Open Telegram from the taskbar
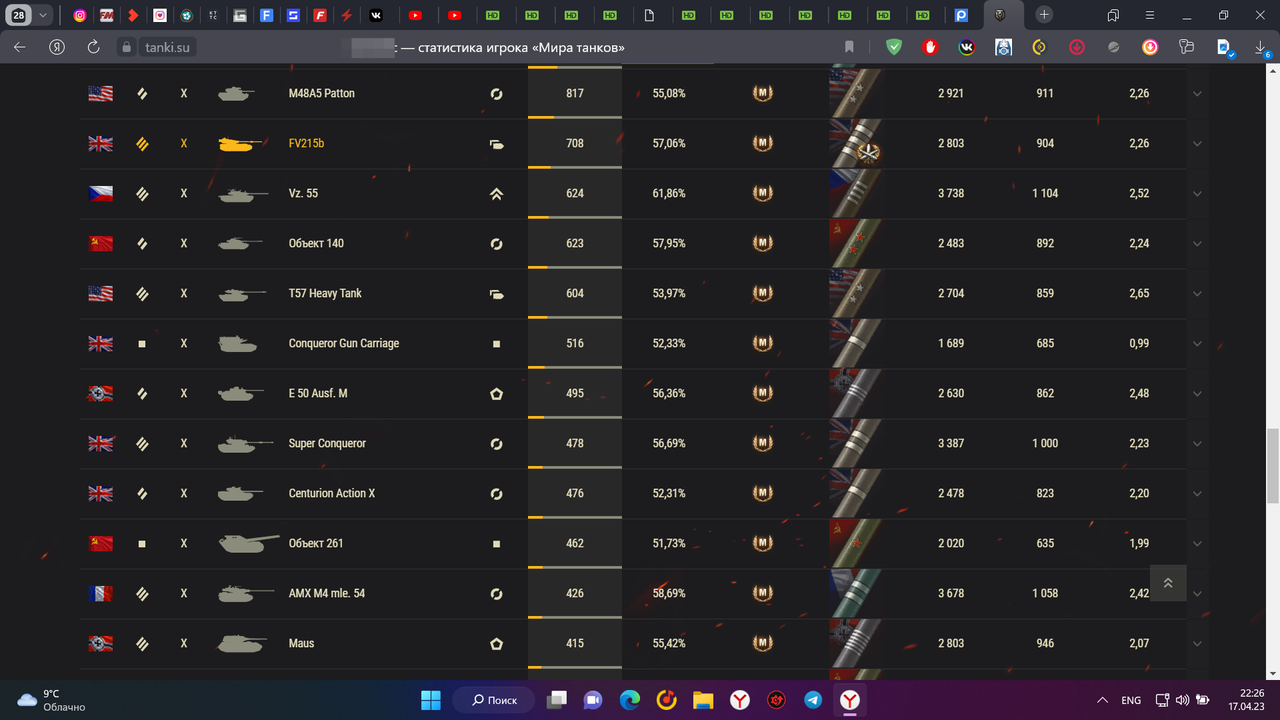This screenshot has width=1280, height=720. click(813, 700)
